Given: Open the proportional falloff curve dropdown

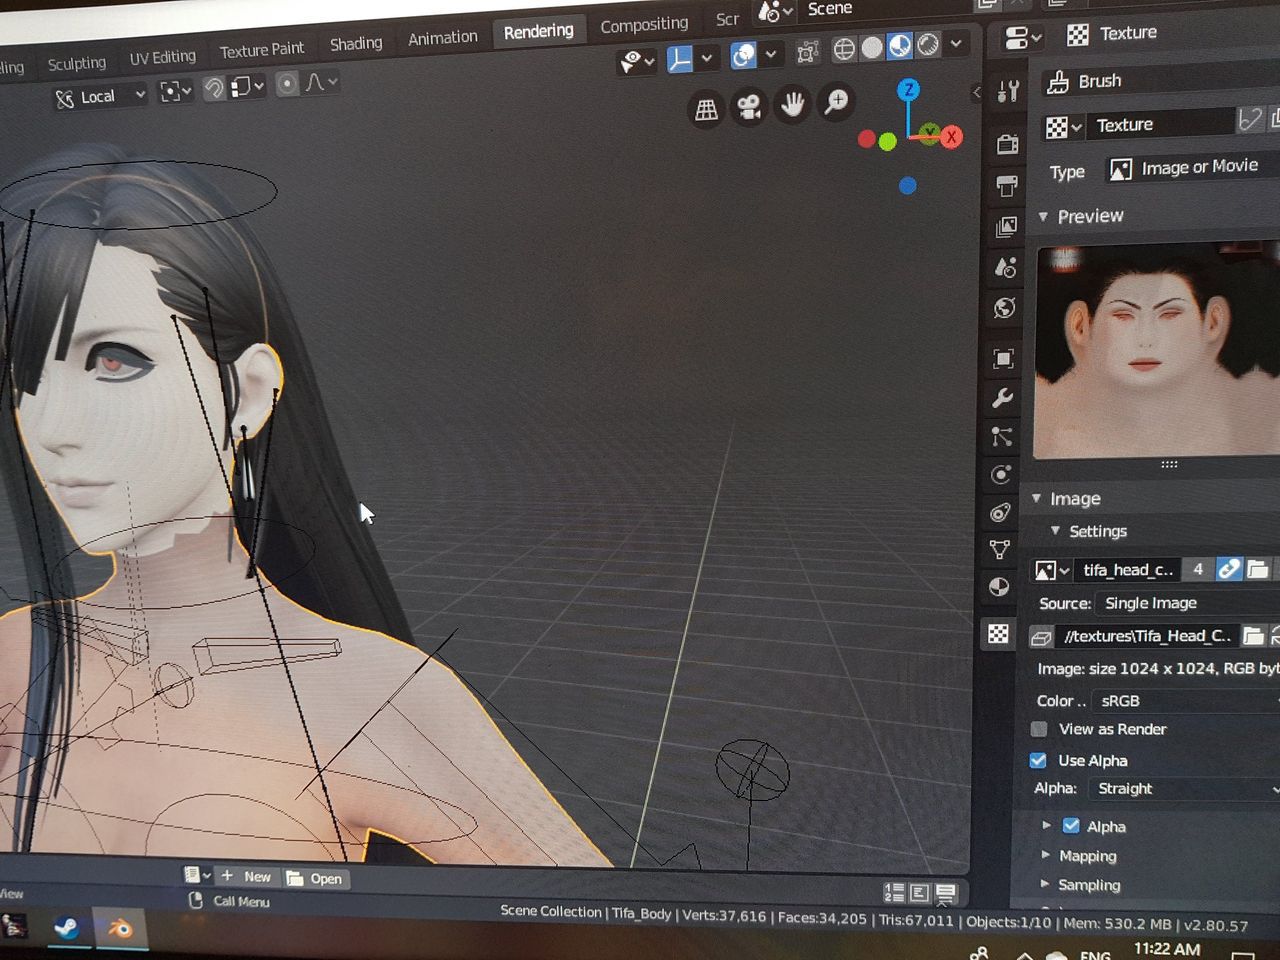Looking at the screenshot, I should [x=321, y=82].
